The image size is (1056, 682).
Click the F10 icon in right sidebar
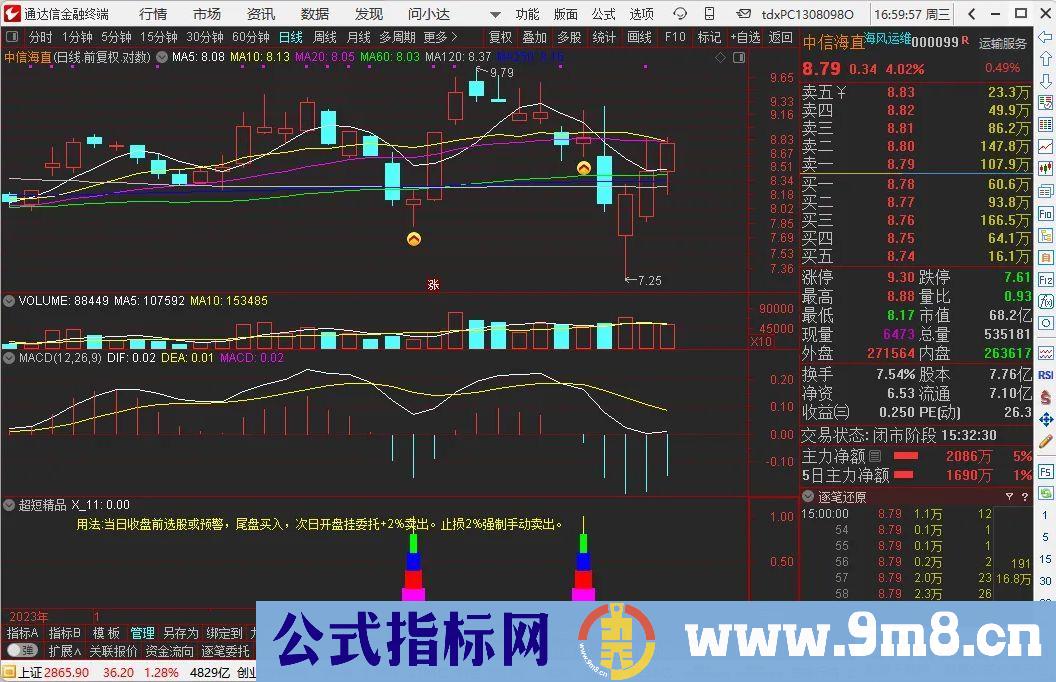[1045, 213]
